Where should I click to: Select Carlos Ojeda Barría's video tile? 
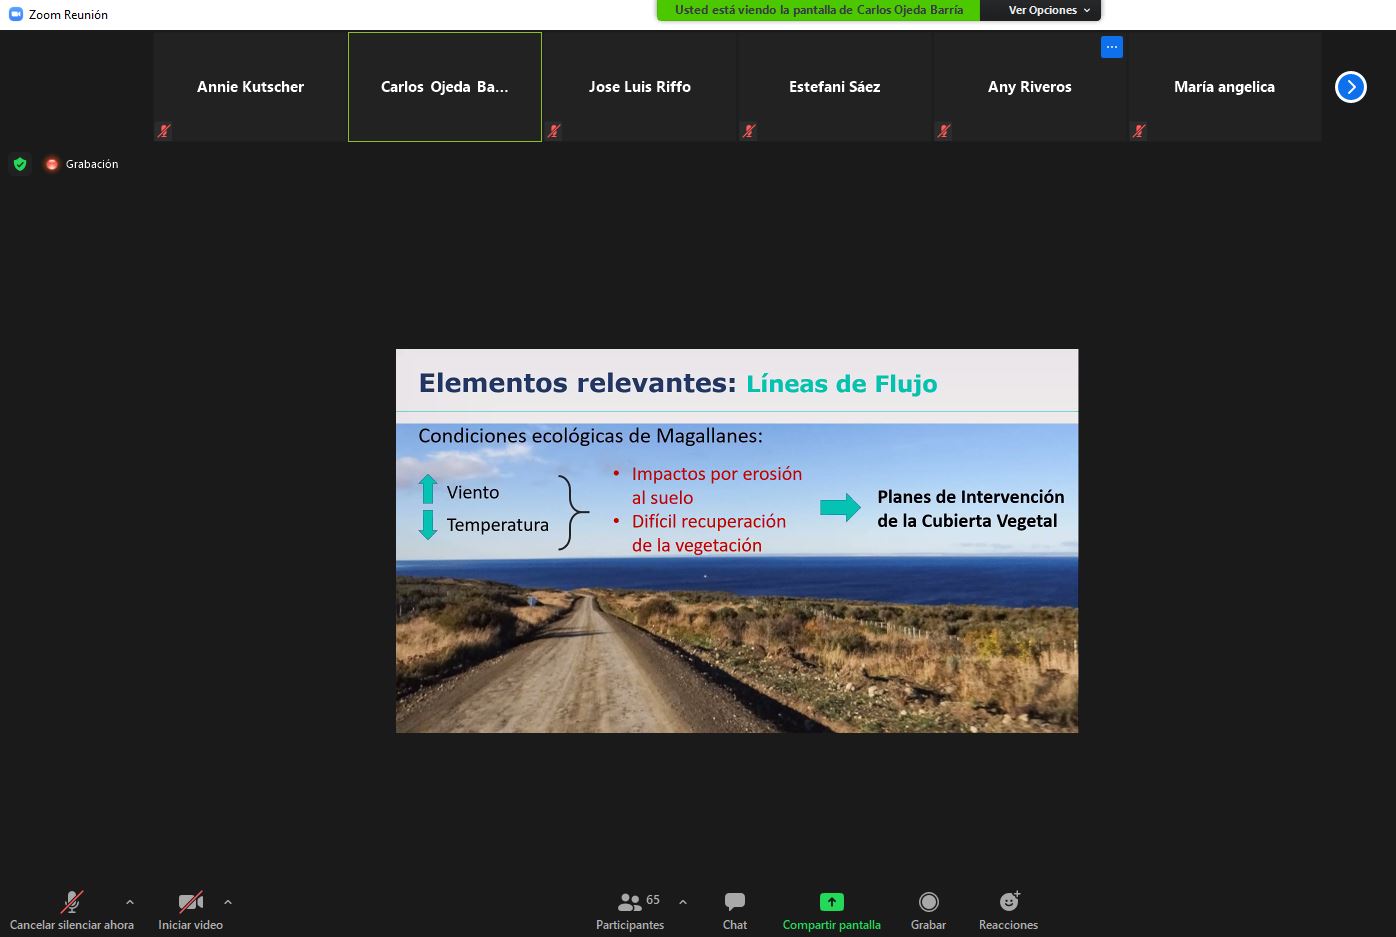click(x=444, y=87)
